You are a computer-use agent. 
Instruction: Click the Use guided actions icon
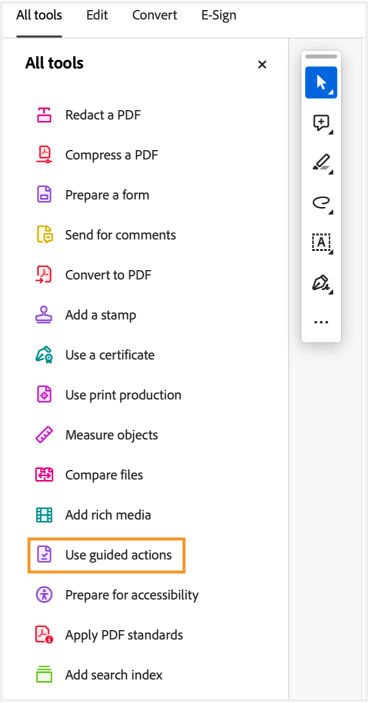44,555
